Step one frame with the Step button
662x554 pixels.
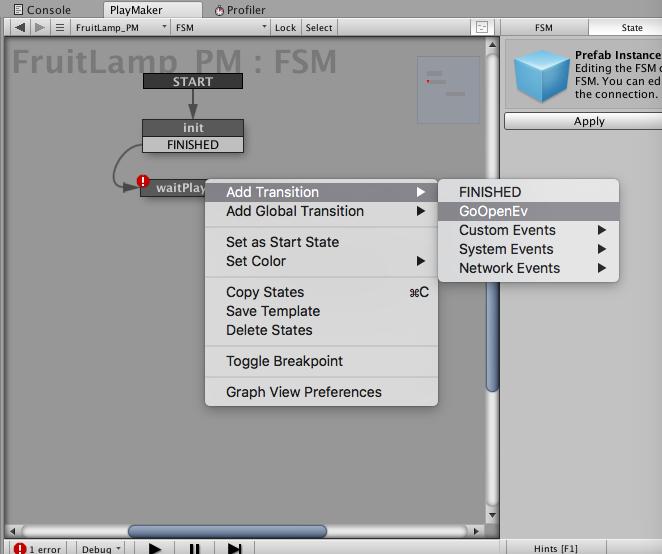click(234, 548)
